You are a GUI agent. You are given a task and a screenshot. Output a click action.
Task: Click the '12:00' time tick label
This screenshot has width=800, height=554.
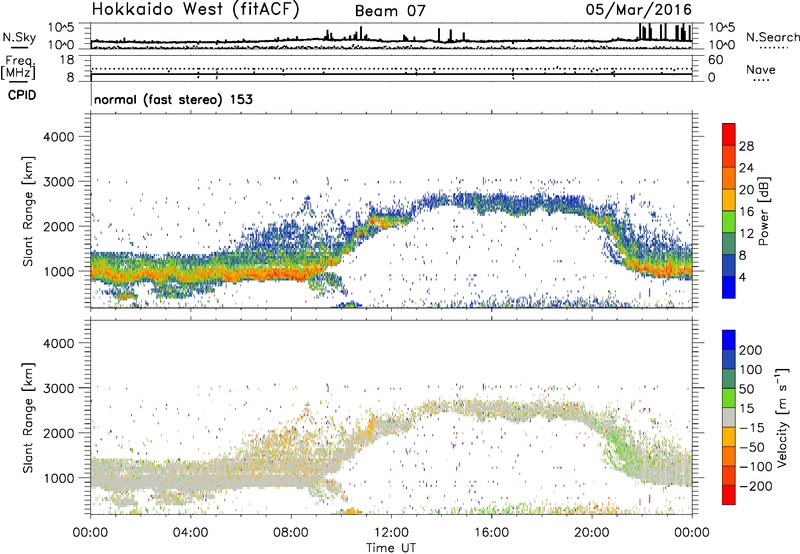(391, 533)
